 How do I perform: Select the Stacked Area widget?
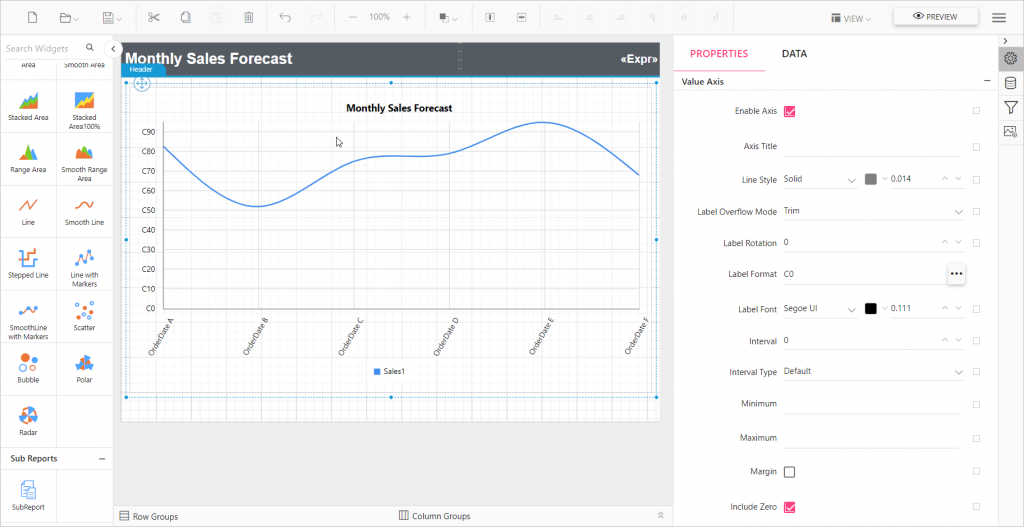tap(28, 106)
